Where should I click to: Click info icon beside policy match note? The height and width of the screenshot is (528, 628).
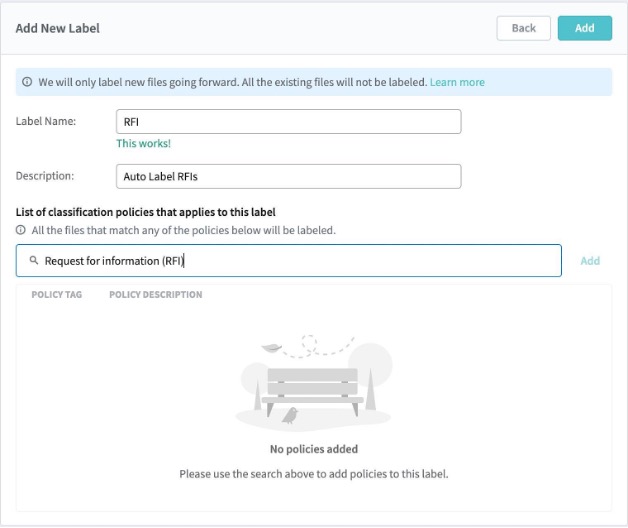pos(21,230)
